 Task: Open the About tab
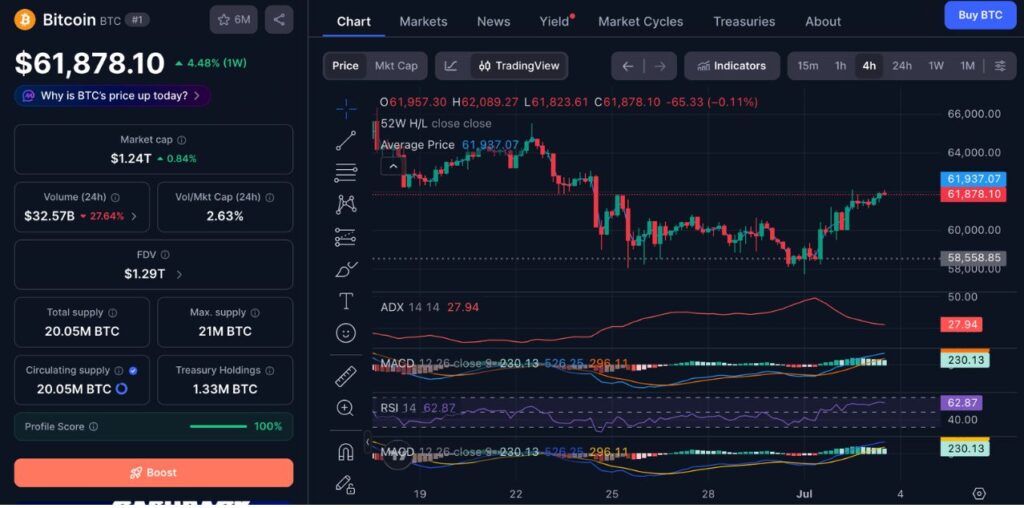coord(823,22)
